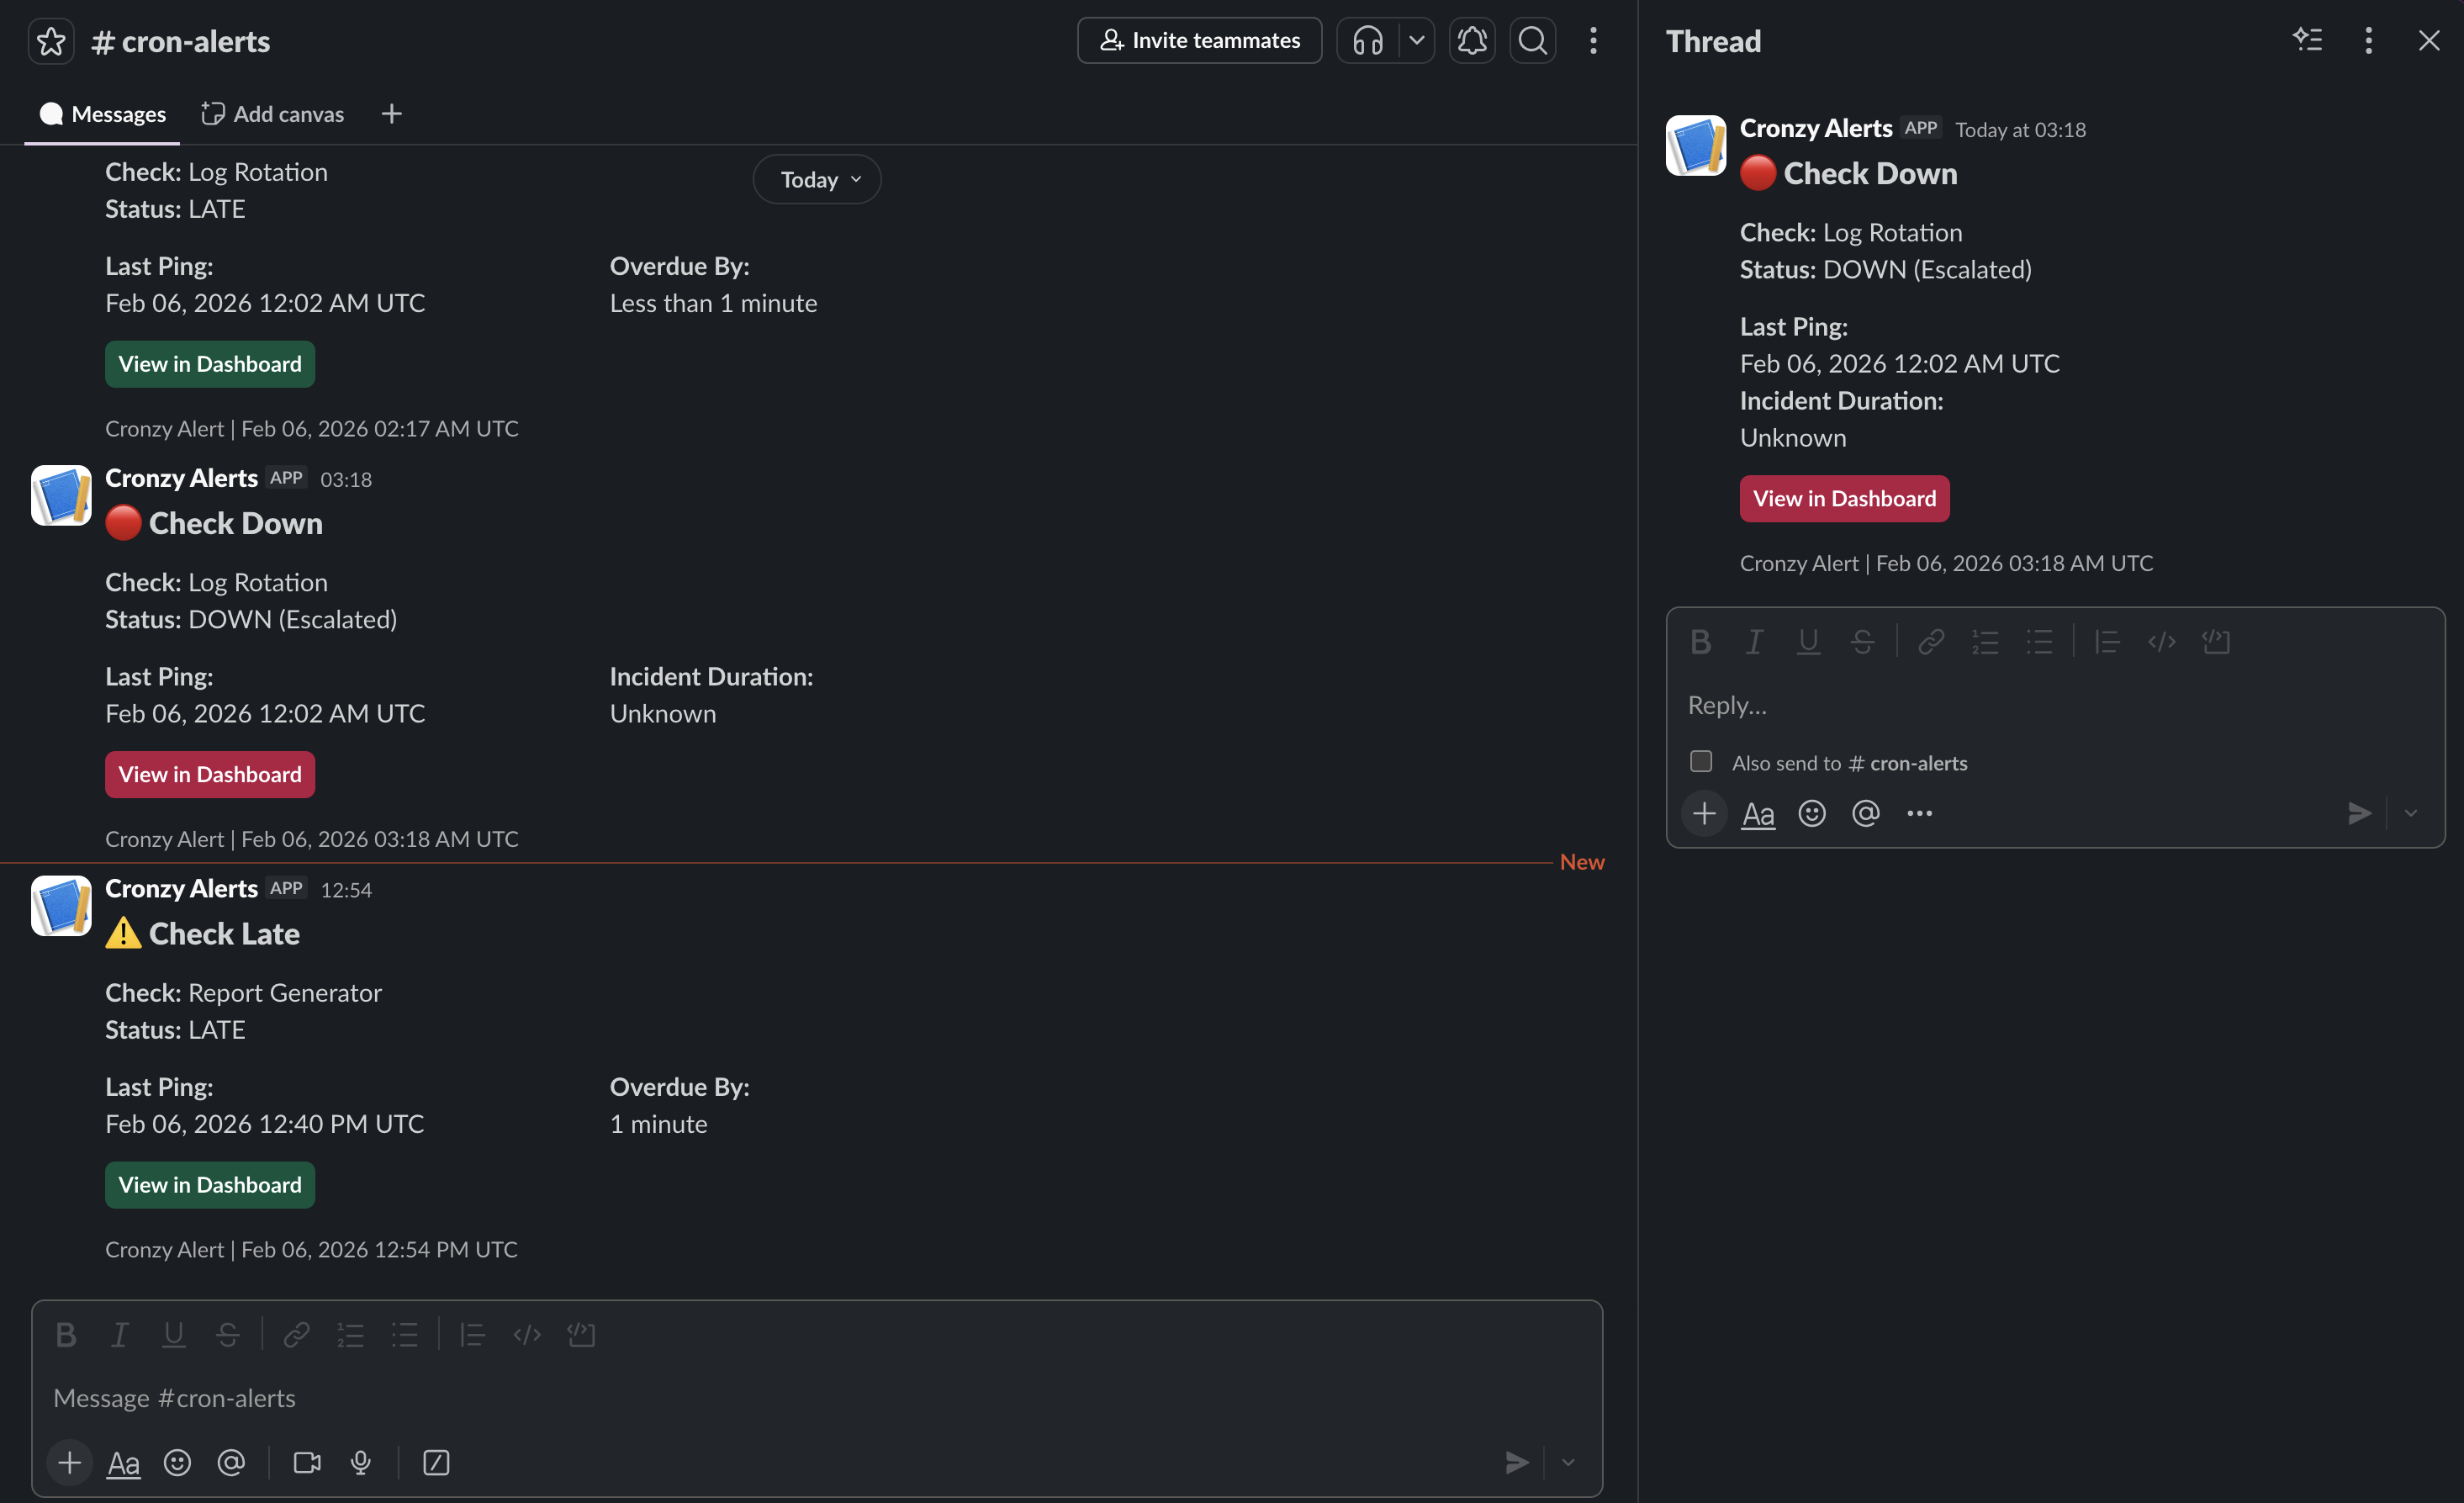Toggle bold formatting in thread reply
Viewport: 2464px width, 1503px height.
[1701, 641]
